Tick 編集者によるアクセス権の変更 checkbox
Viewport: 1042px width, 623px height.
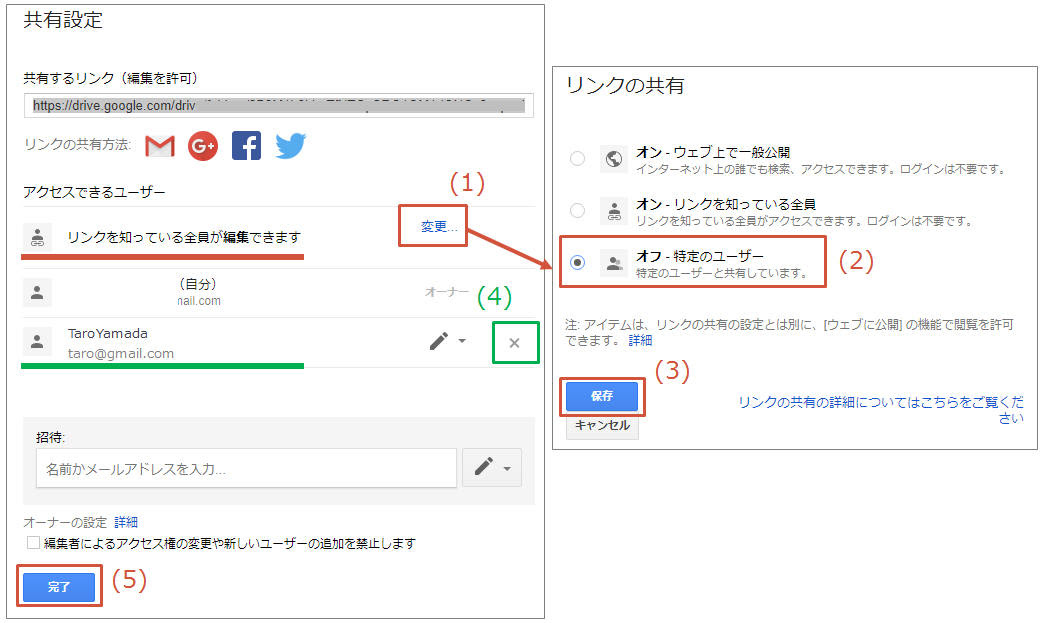click(33, 543)
